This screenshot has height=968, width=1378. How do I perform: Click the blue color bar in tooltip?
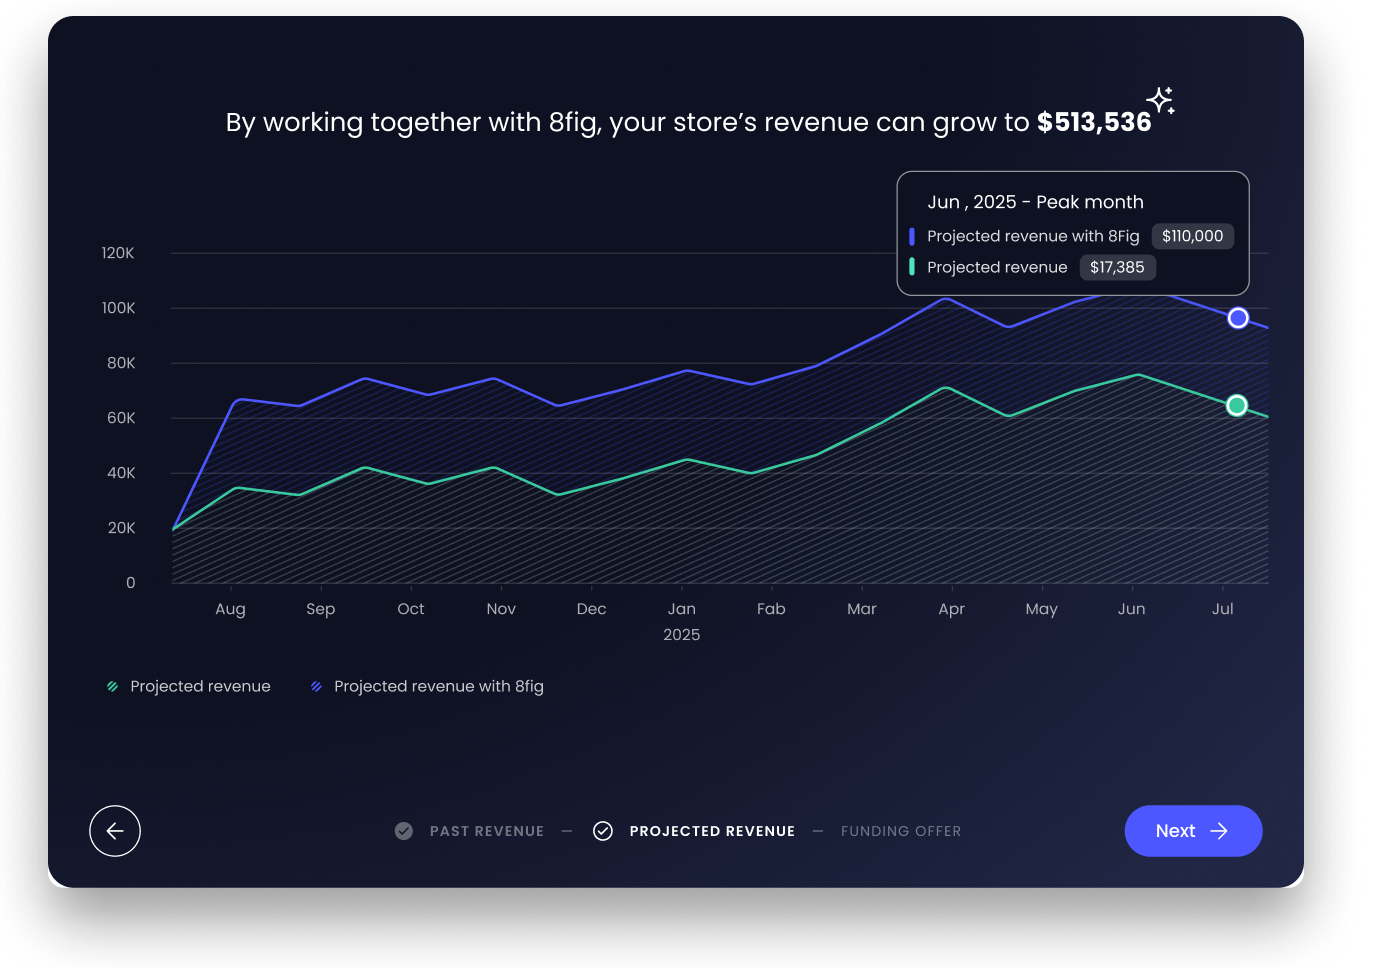click(912, 236)
